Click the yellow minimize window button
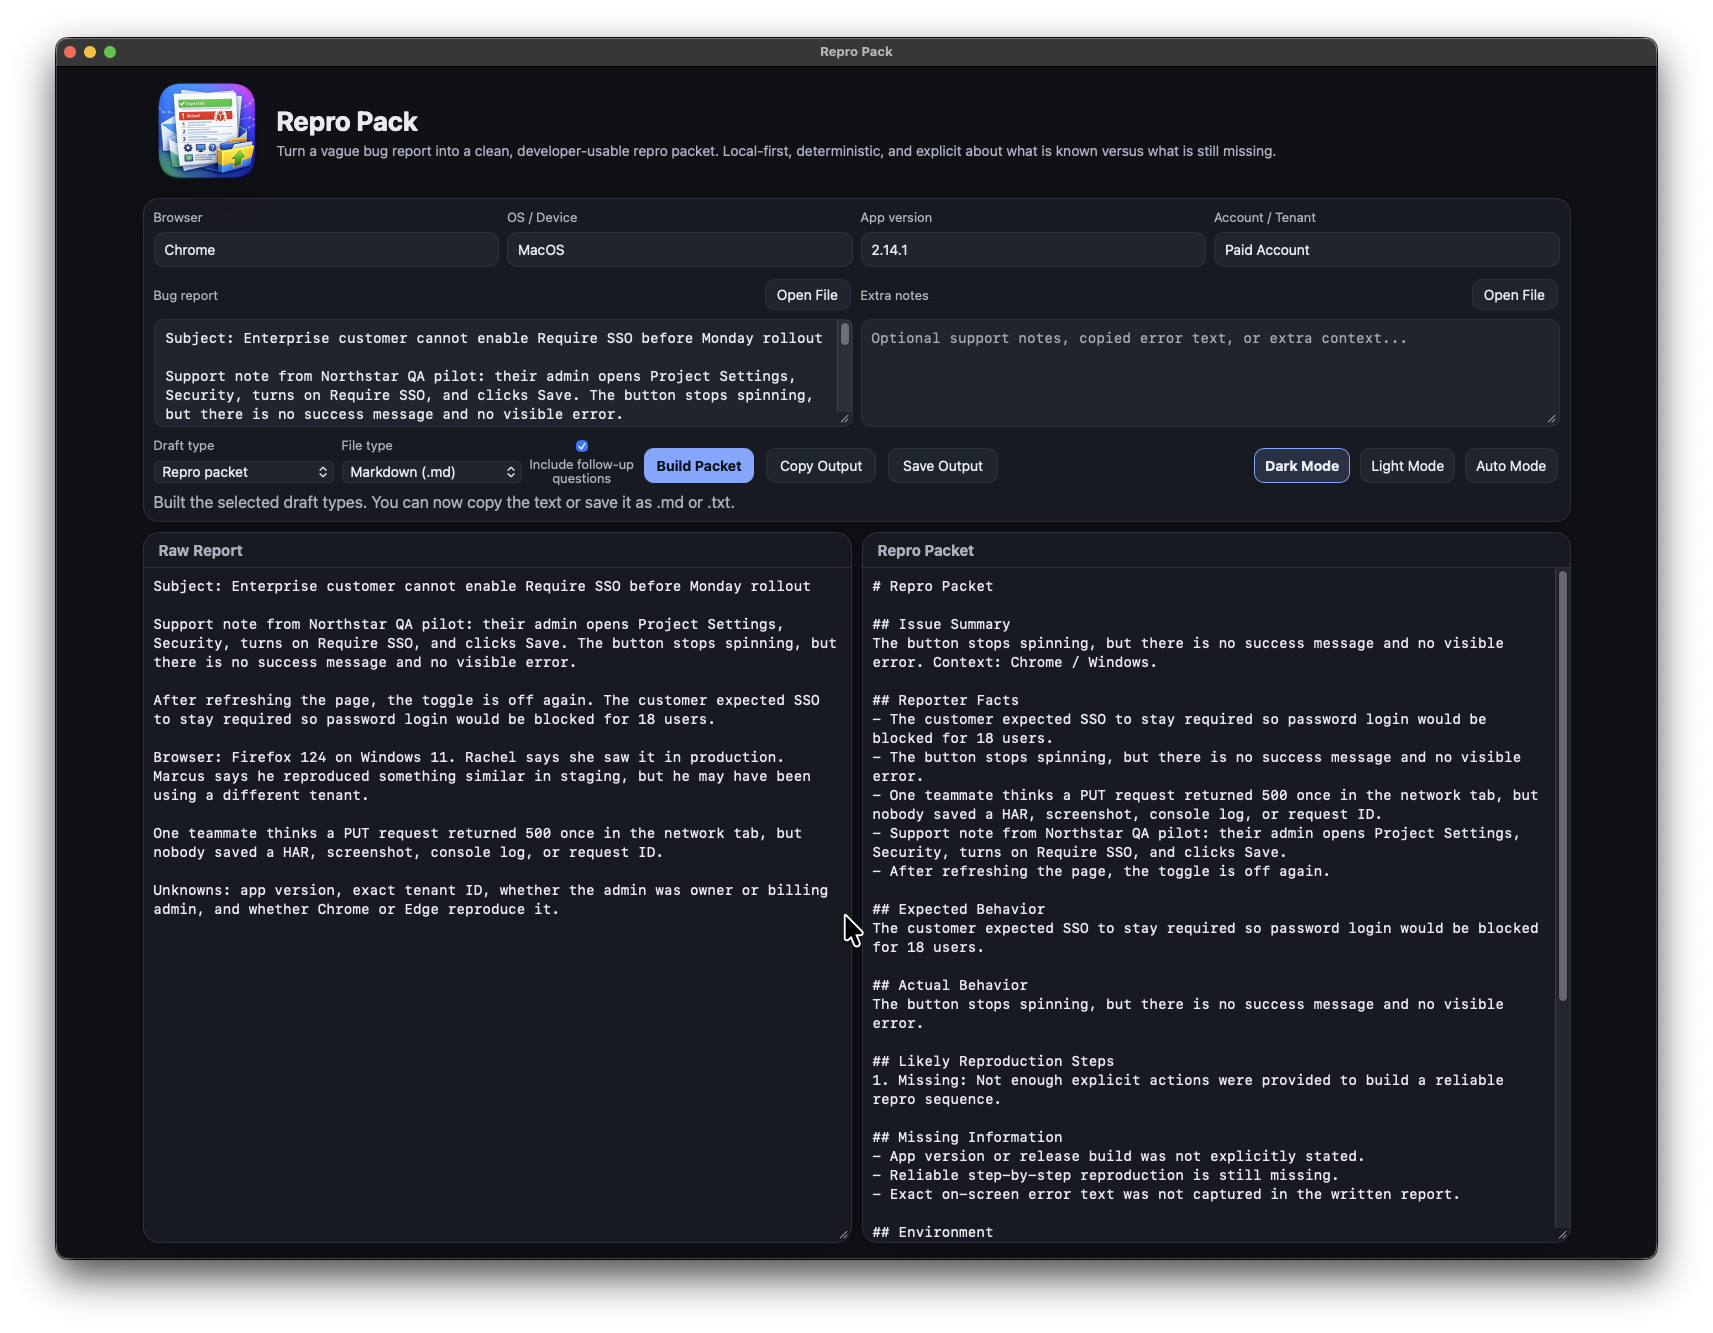The width and height of the screenshot is (1713, 1333). click(x=90, y=52)
